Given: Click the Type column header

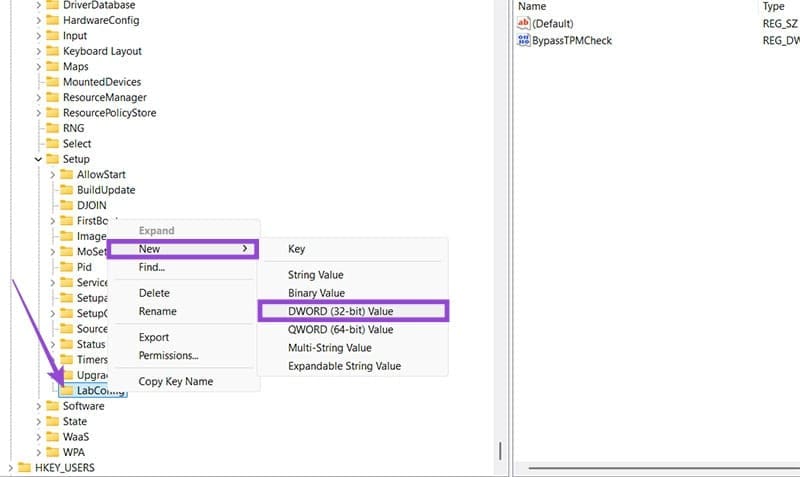Looking at the screenshot, I should point(775,6).
